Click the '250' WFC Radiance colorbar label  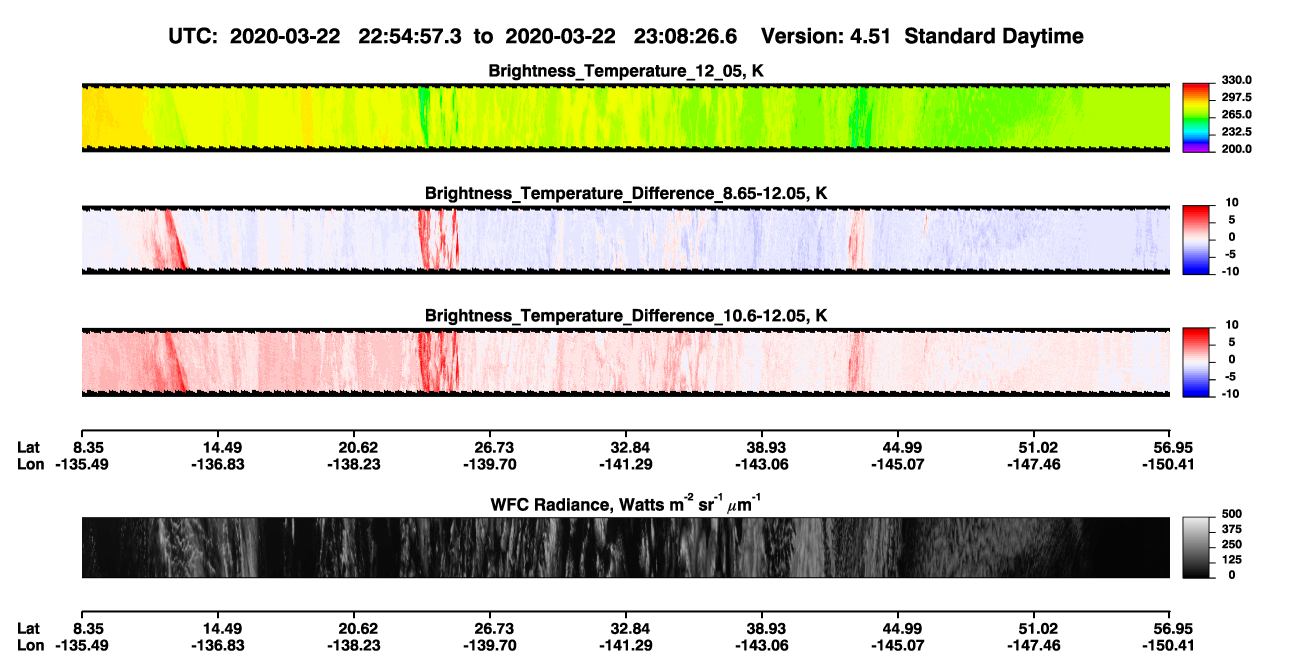(1231, 544)
